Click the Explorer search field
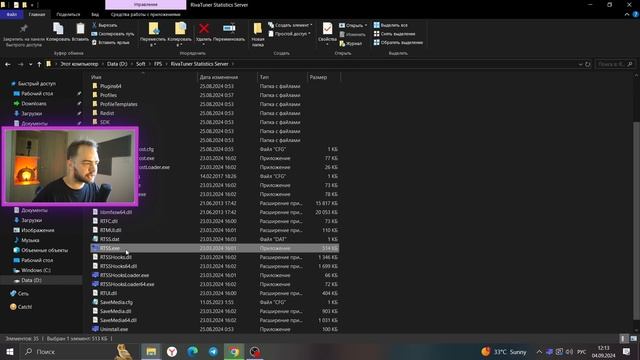640x360 pixels. pos(615,64)
